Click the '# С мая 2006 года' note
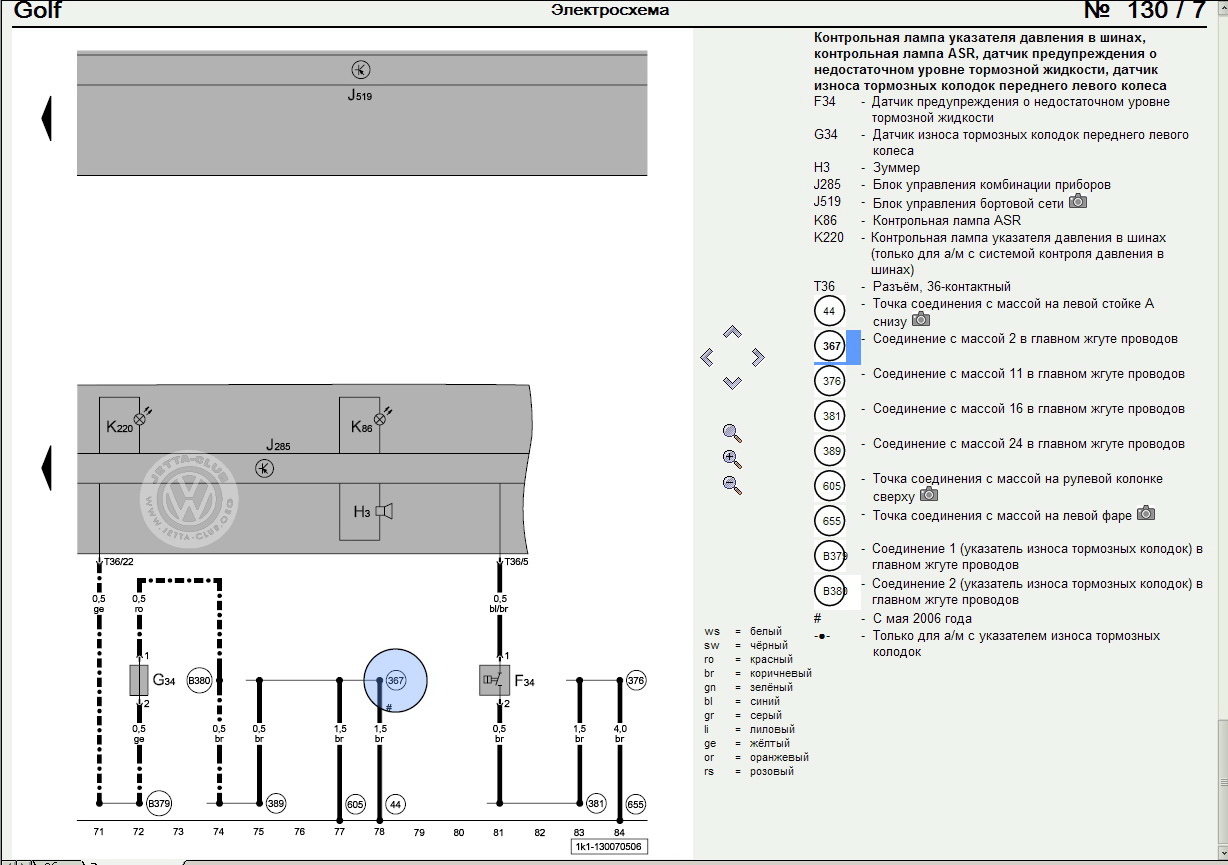 [893, 618]
